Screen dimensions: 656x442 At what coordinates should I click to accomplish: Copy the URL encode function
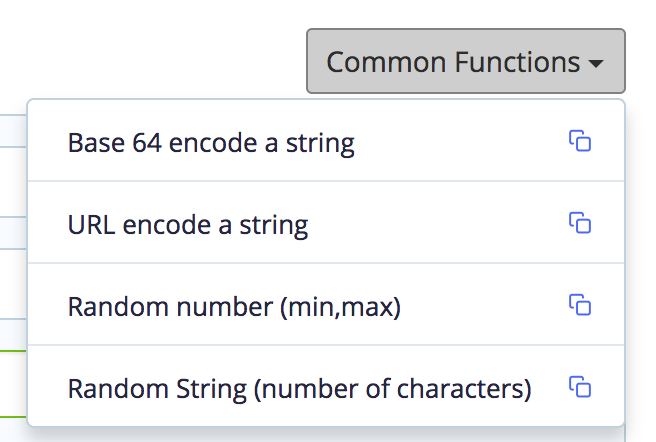580,223
